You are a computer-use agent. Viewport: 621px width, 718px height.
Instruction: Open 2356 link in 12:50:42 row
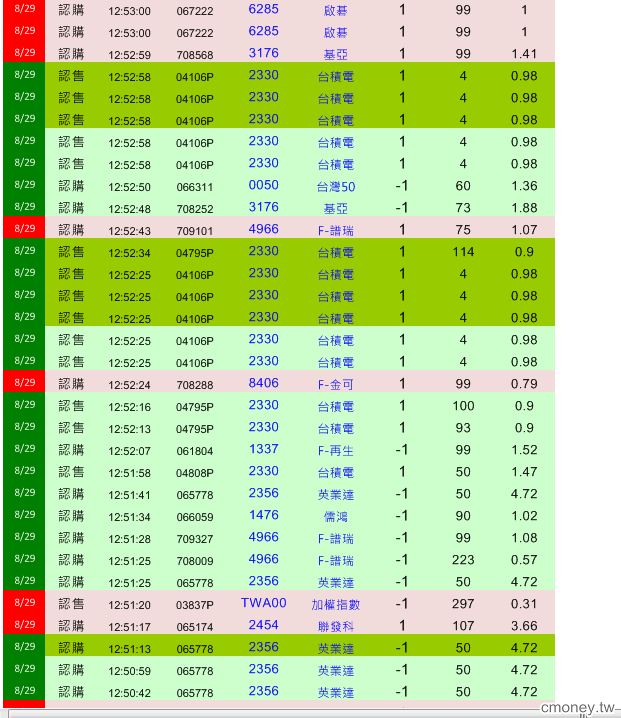click(x=263, y=691)
